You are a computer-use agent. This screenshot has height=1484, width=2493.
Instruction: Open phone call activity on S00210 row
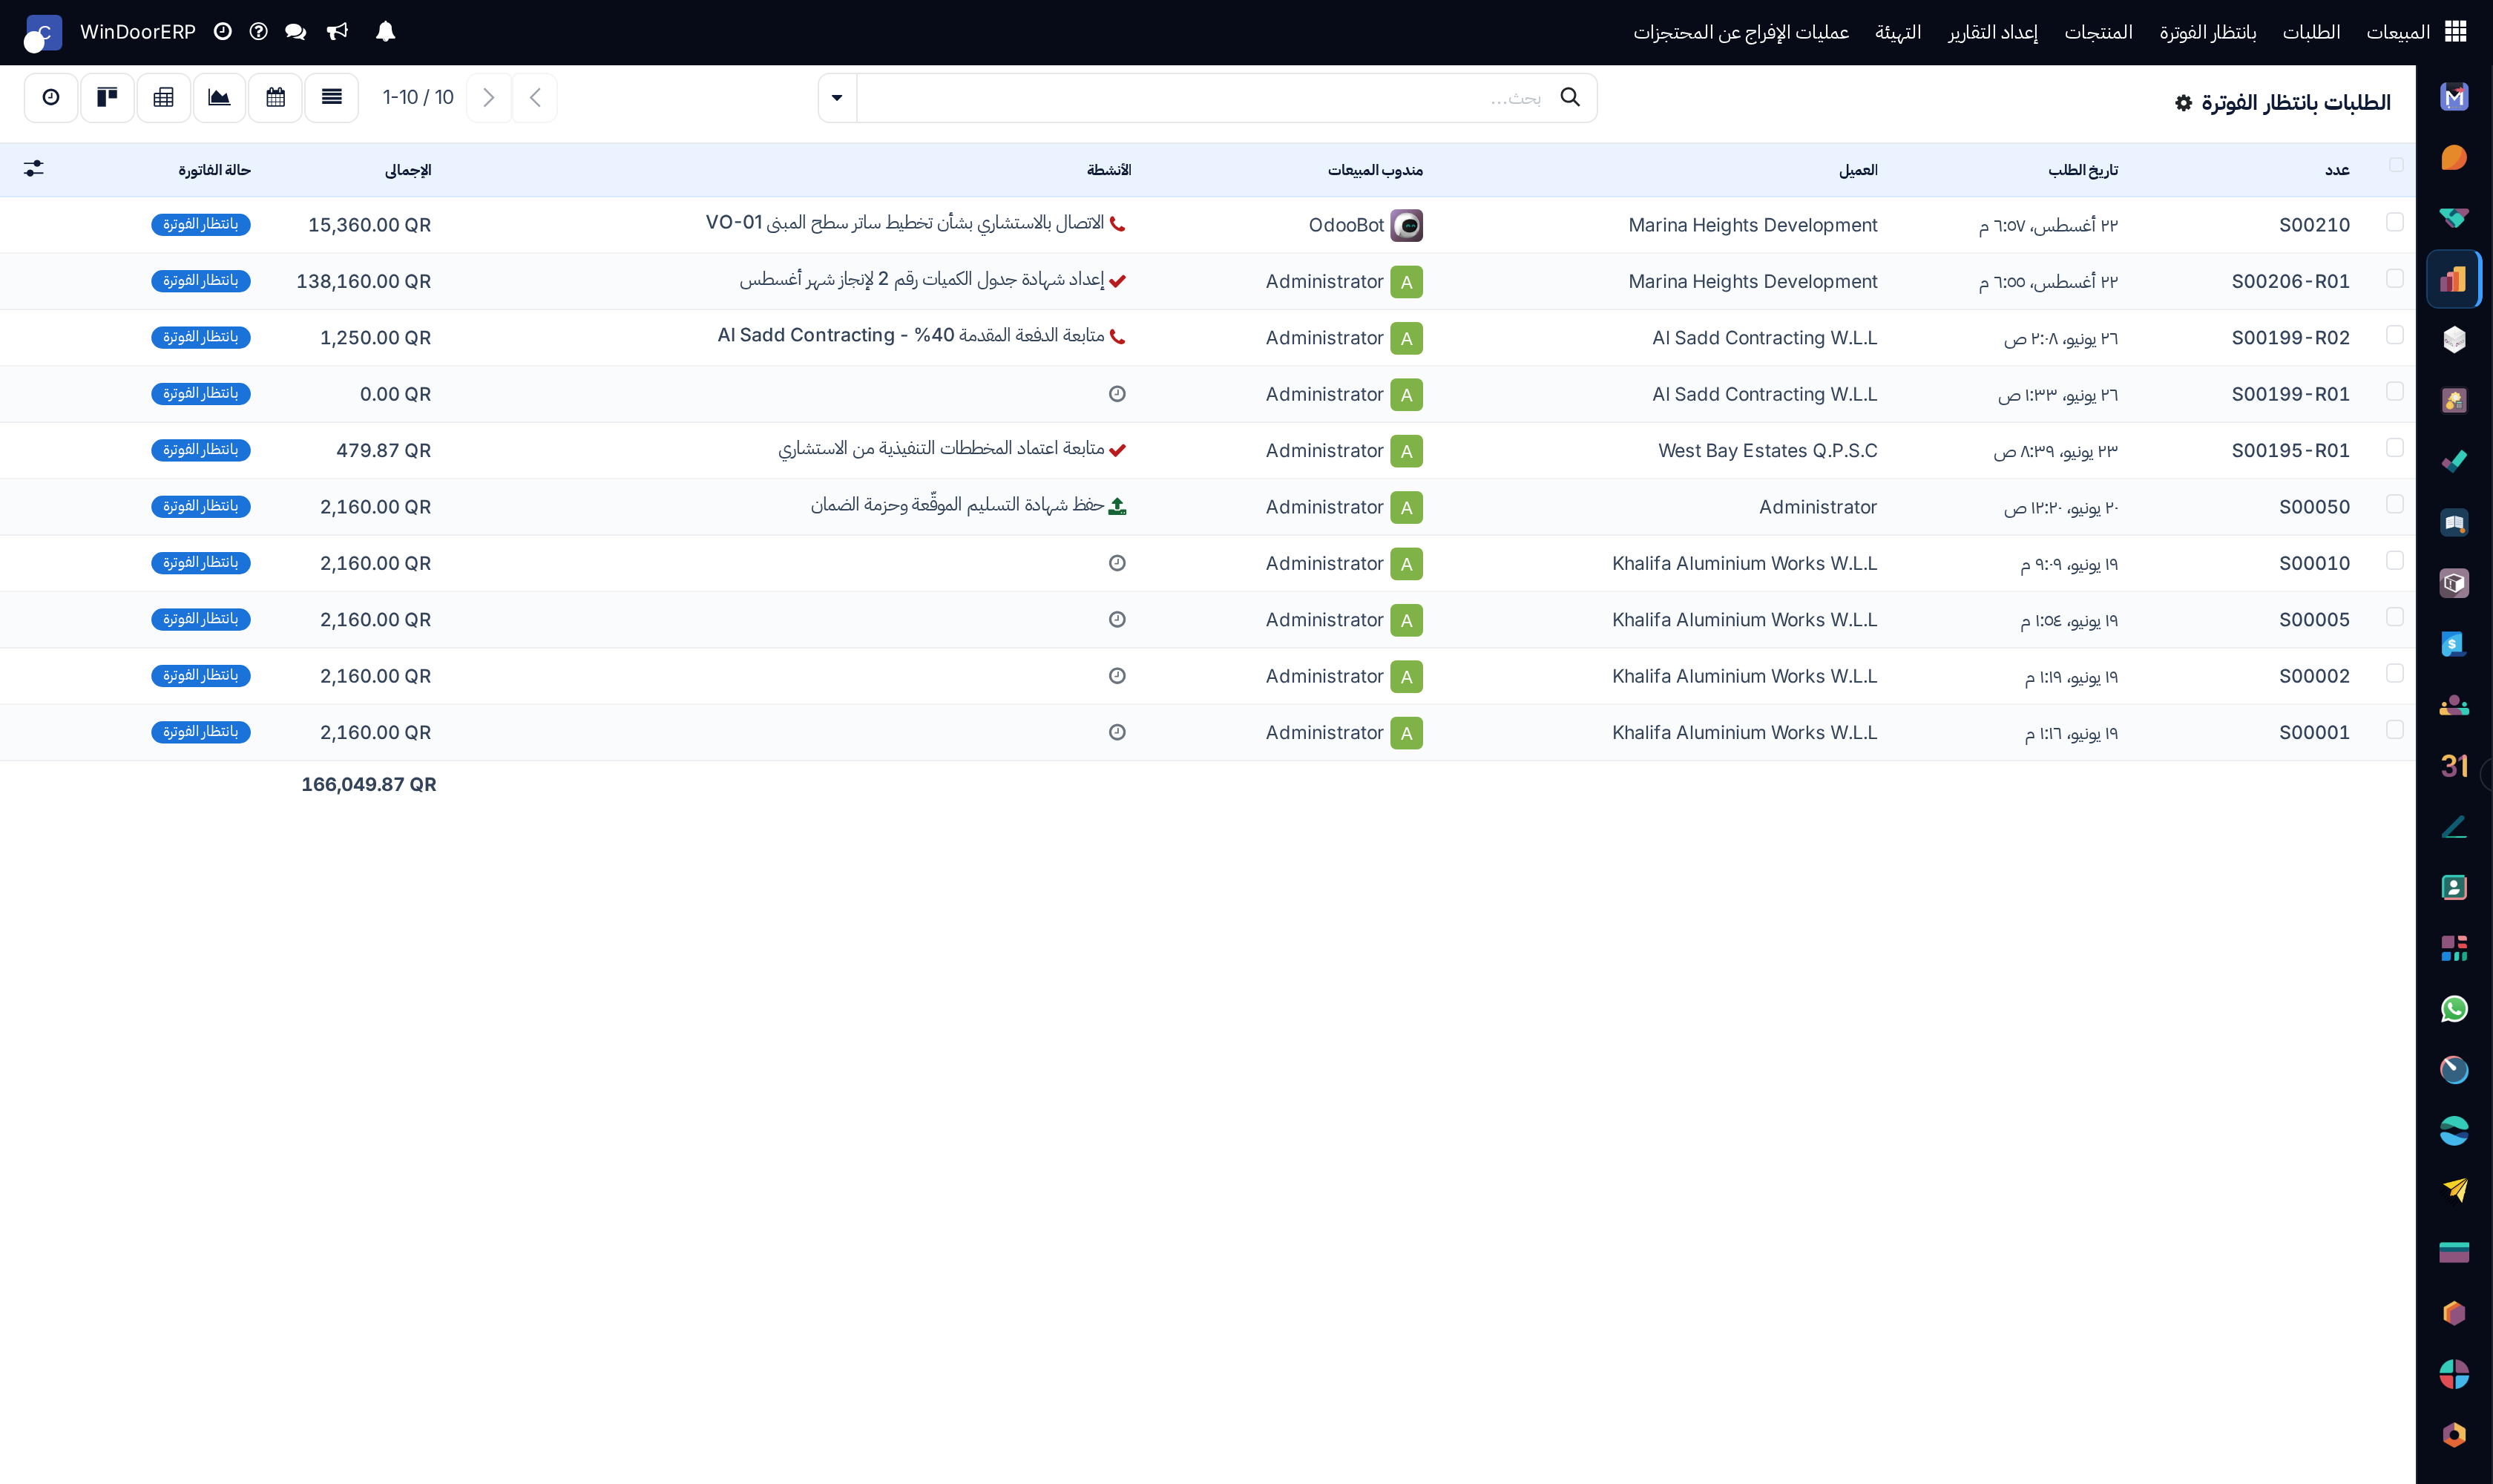[1118, 224]
